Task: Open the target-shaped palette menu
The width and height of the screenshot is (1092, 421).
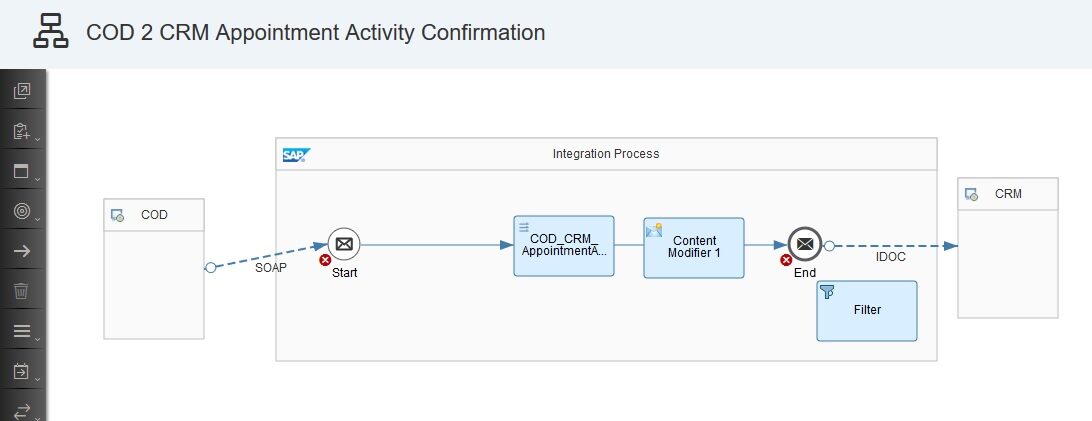Action: click(22, 211)
